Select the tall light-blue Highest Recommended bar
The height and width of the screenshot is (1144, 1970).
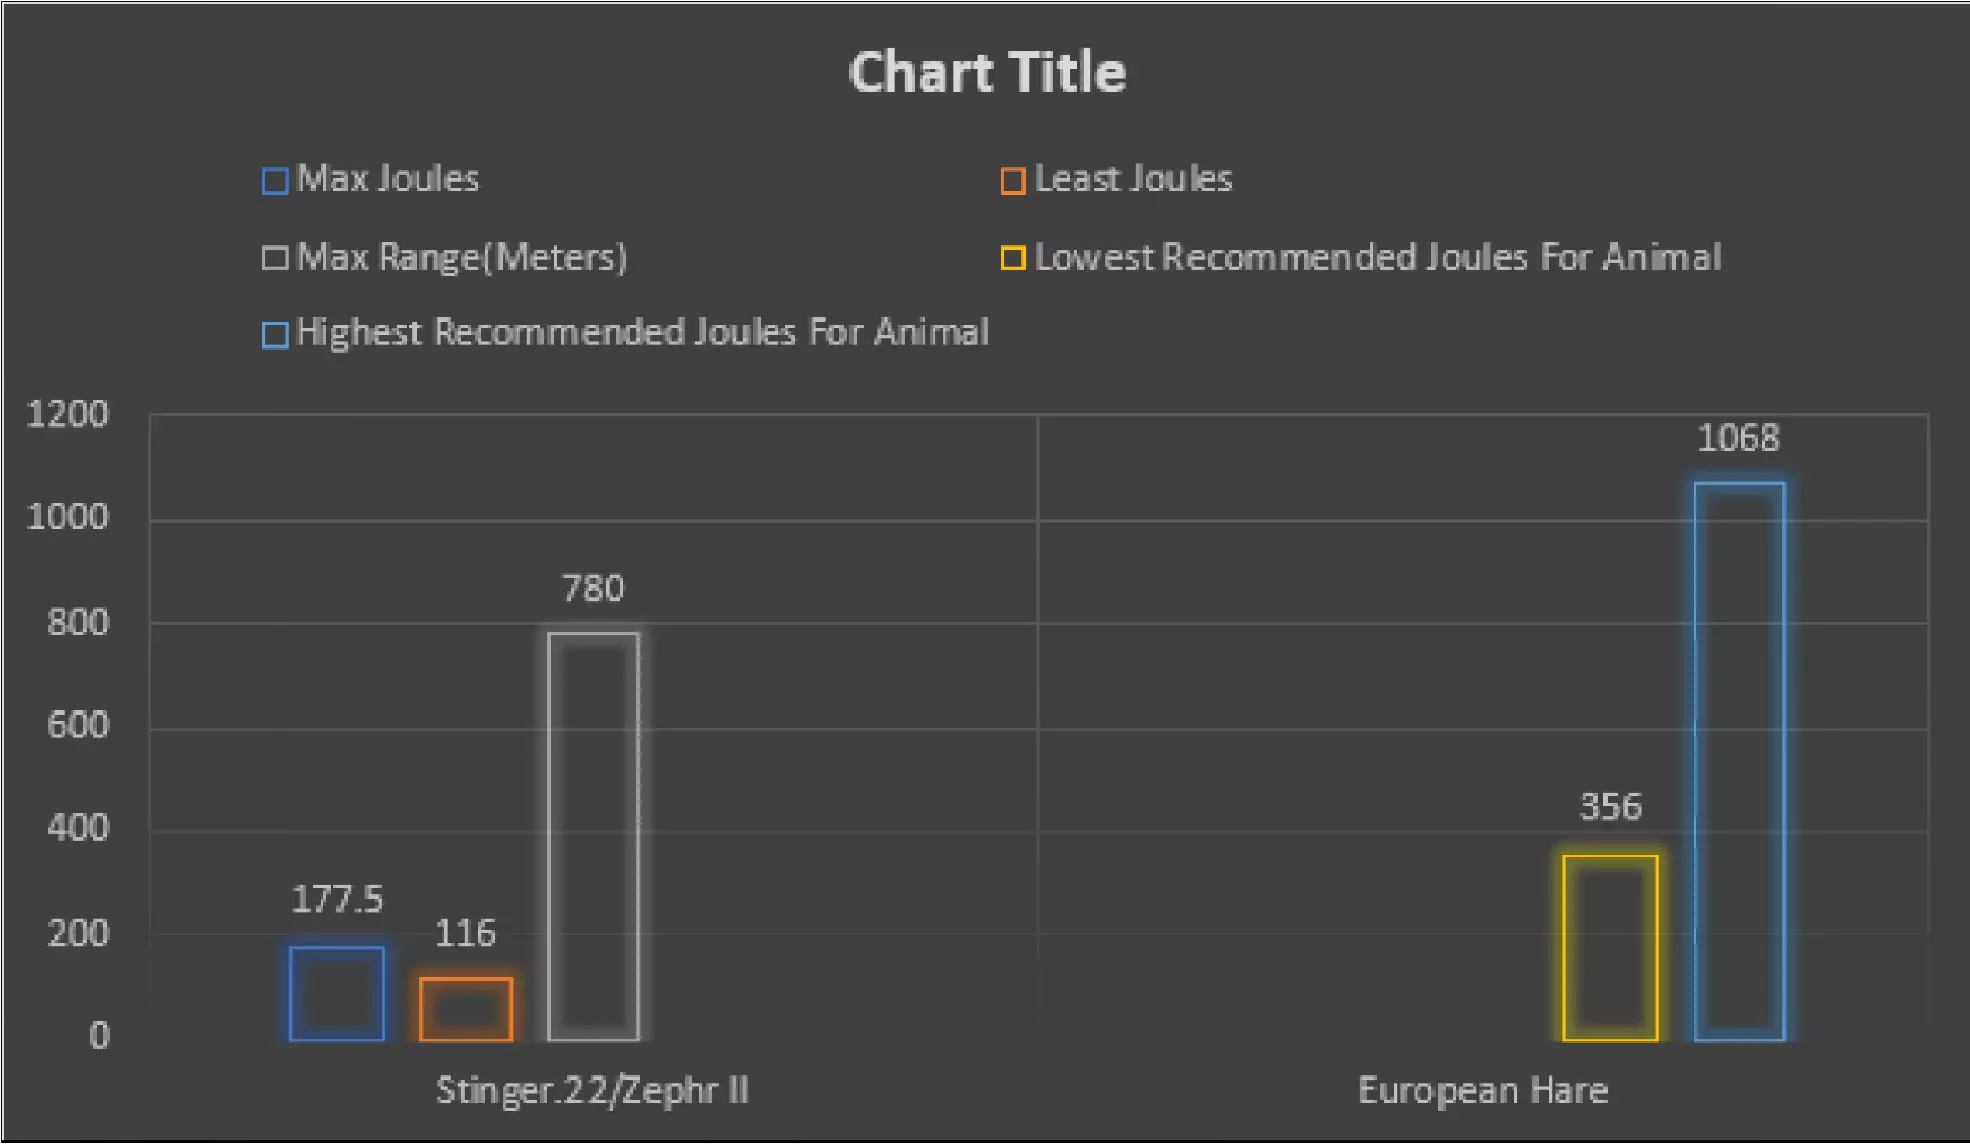1739,761
